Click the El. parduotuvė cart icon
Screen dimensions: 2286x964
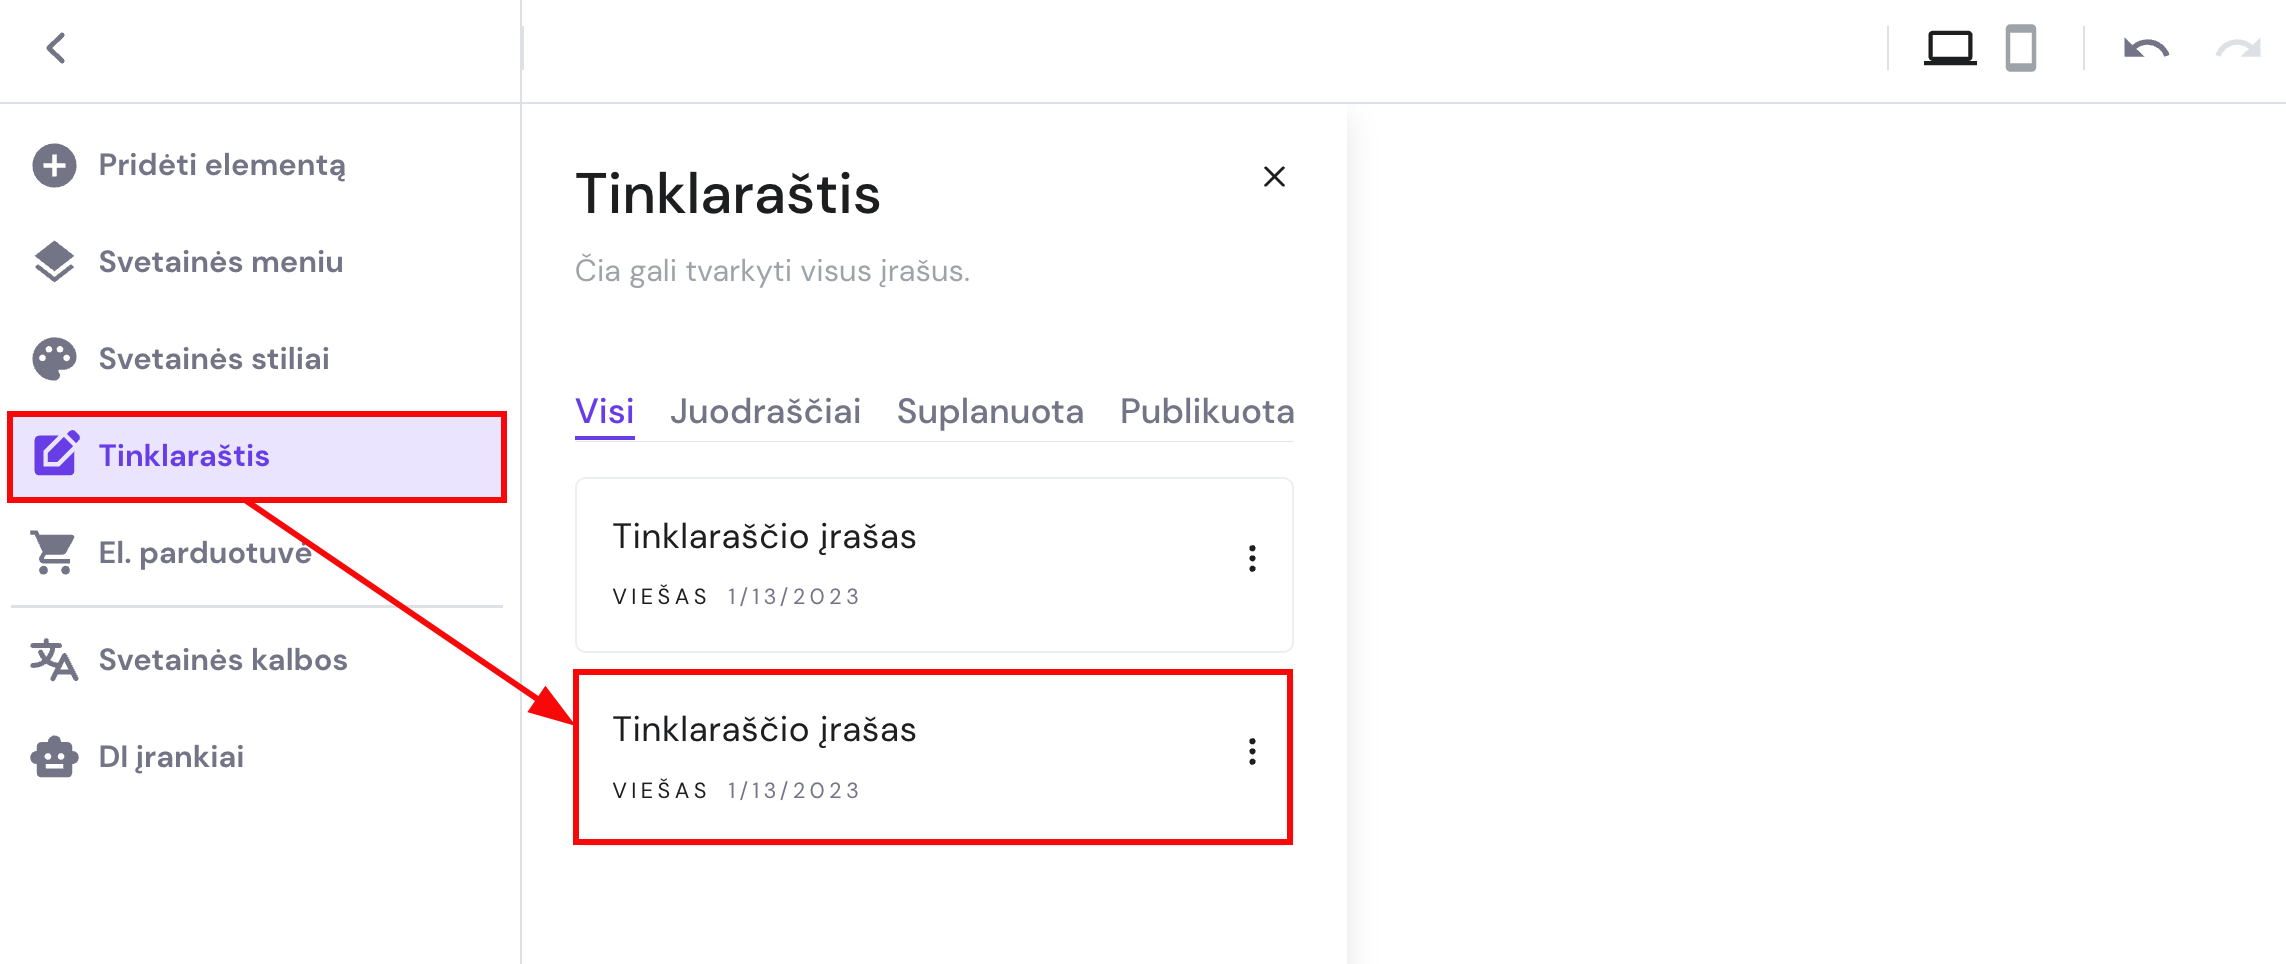pyautogui.click(x=54, y=553)
